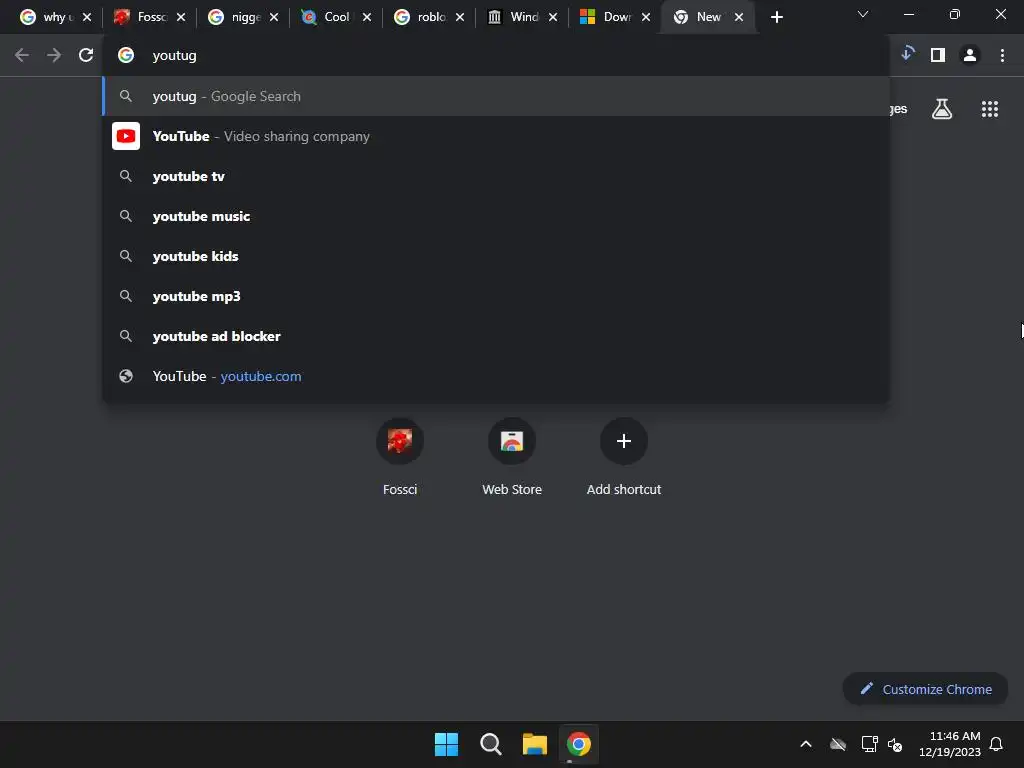
Task: Close the 'roblo' tab
Action: tap(460, 18)
